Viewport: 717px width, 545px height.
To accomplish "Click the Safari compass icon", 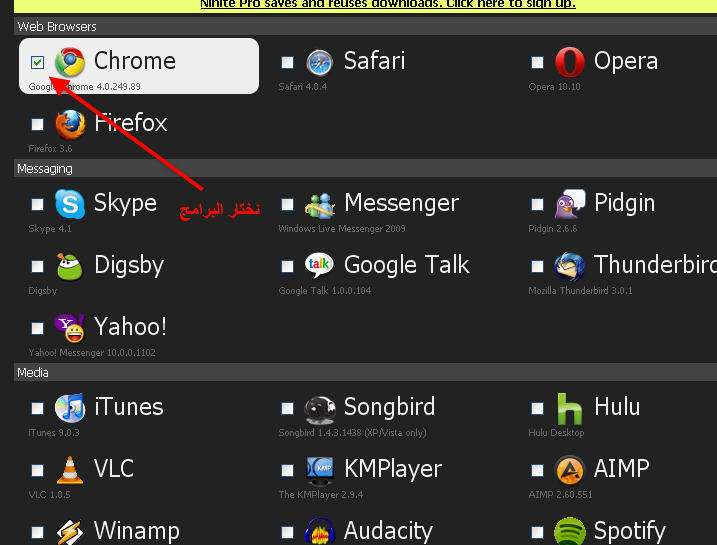I will [319, 62].
